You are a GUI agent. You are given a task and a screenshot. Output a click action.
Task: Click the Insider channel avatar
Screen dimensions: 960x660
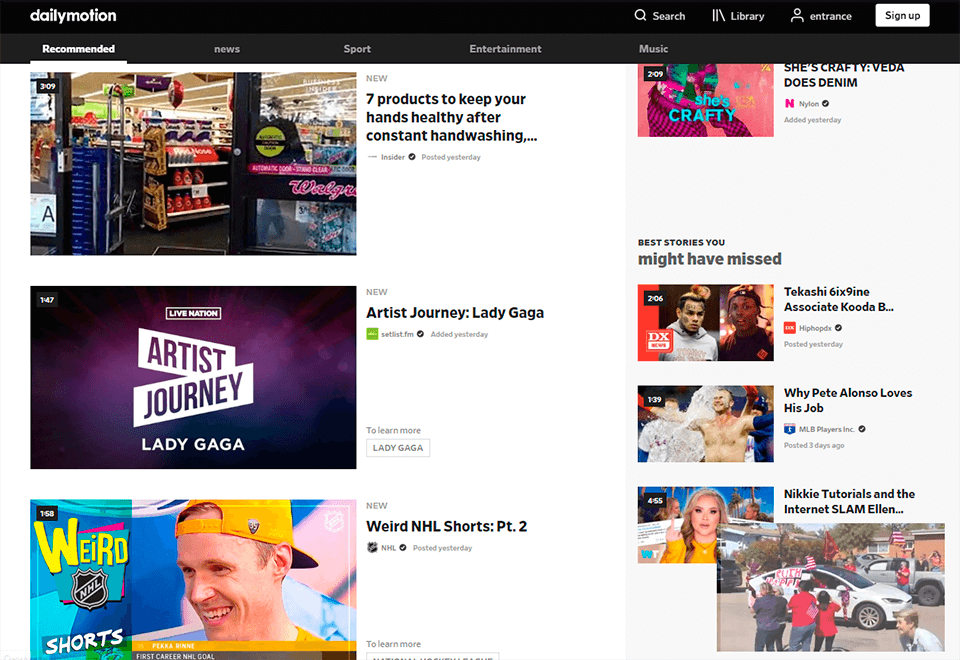click(x=370, y=156)
